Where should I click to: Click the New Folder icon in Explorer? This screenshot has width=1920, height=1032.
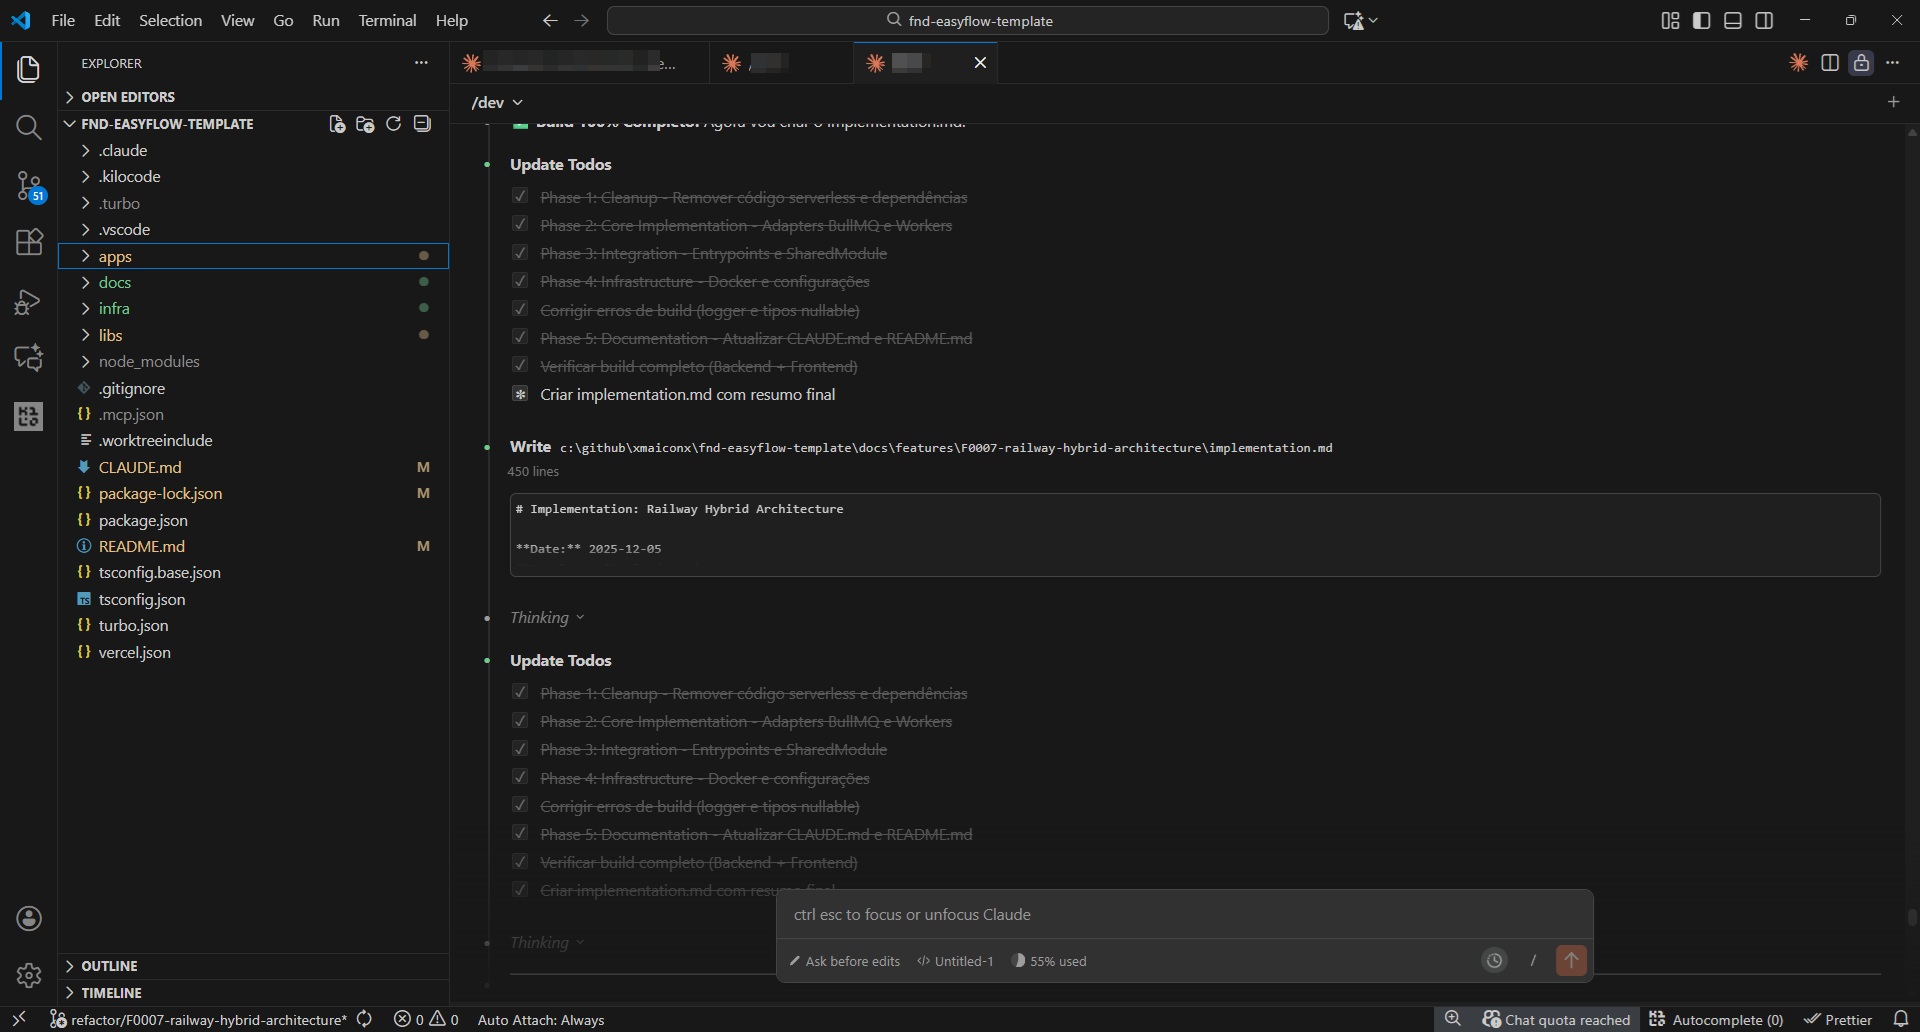(364, 123)
